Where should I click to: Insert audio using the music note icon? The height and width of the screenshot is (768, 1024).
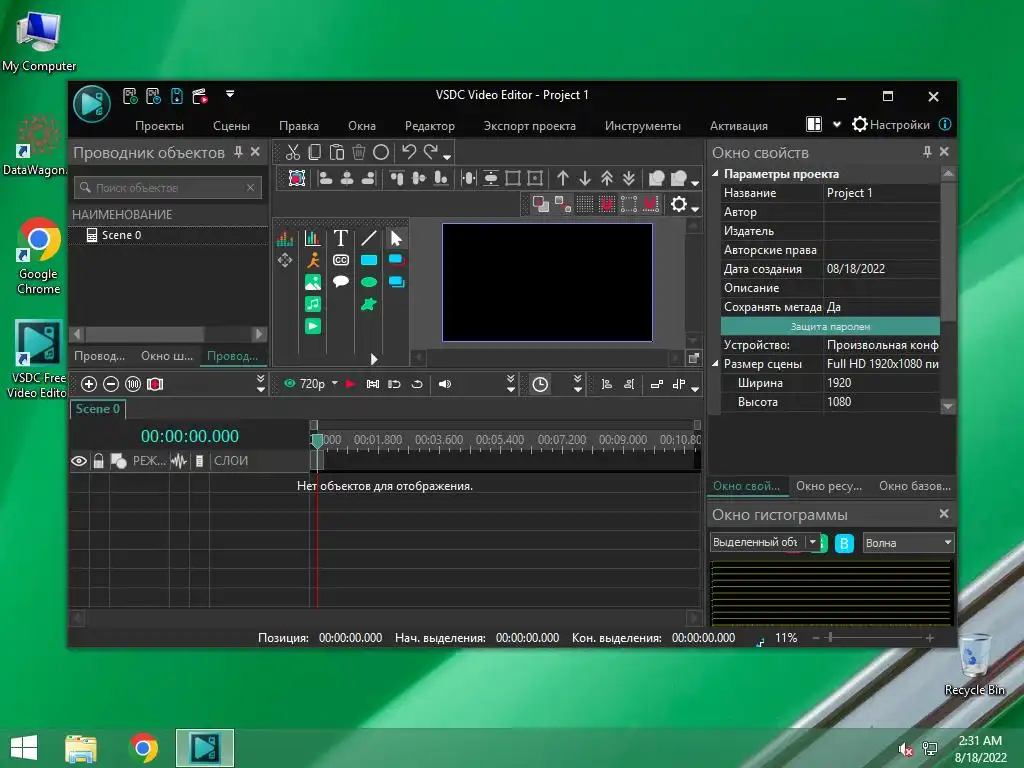tap(313, 304)
